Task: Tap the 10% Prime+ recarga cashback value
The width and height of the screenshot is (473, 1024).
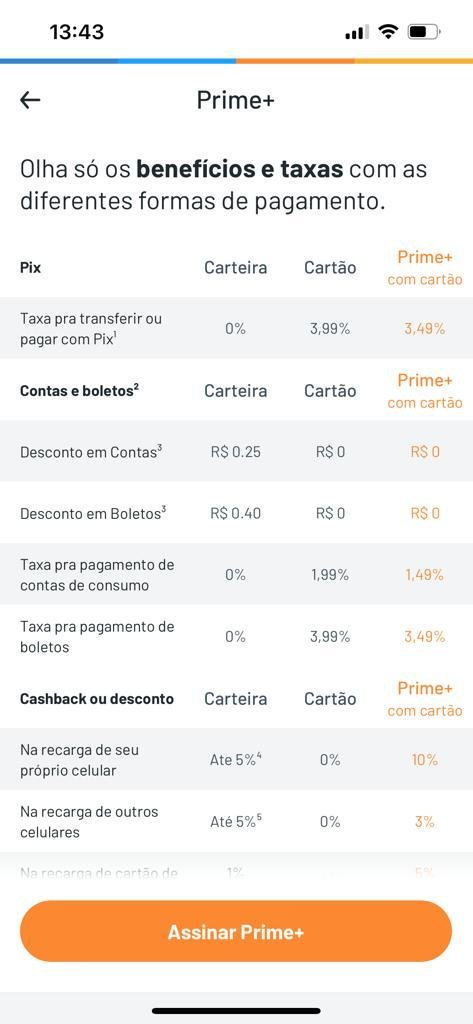Action: [x=425, y=760]
